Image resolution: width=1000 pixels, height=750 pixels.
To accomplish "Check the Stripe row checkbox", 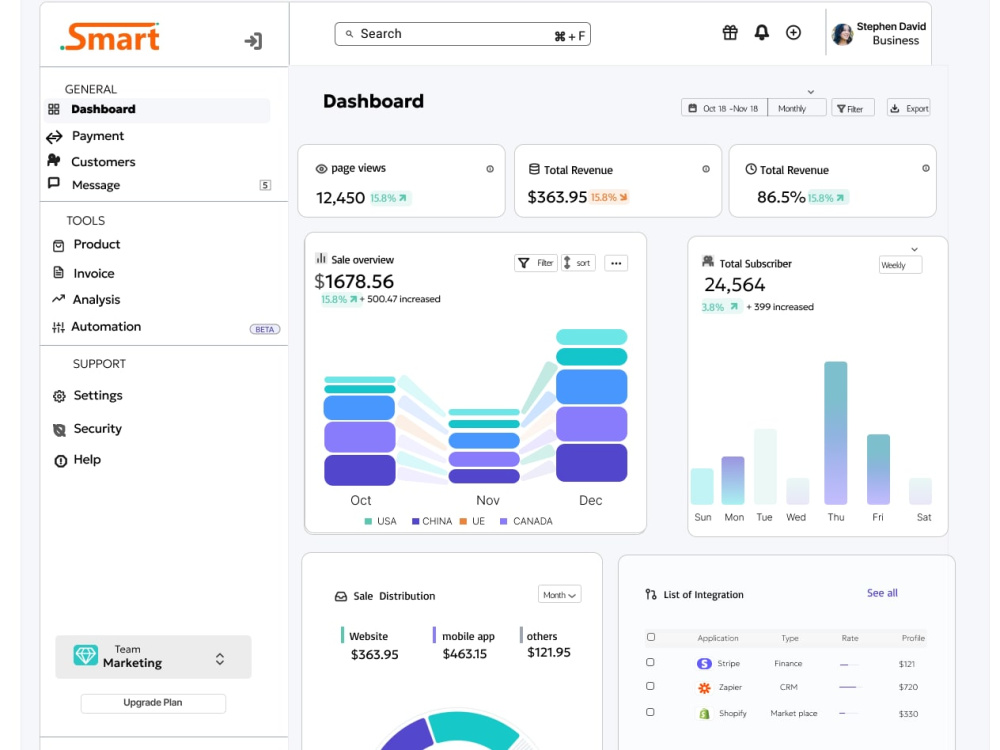I will [650, 663].
